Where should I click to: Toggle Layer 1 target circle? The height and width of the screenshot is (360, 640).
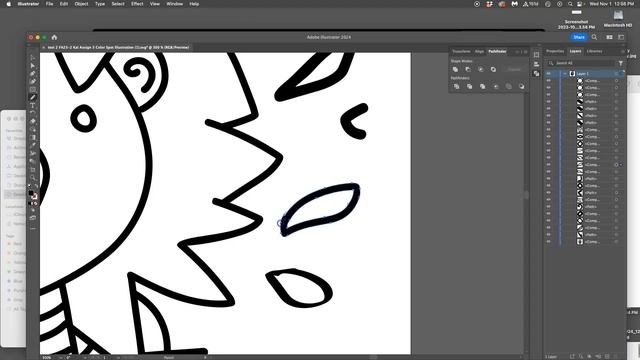(616, 73)
